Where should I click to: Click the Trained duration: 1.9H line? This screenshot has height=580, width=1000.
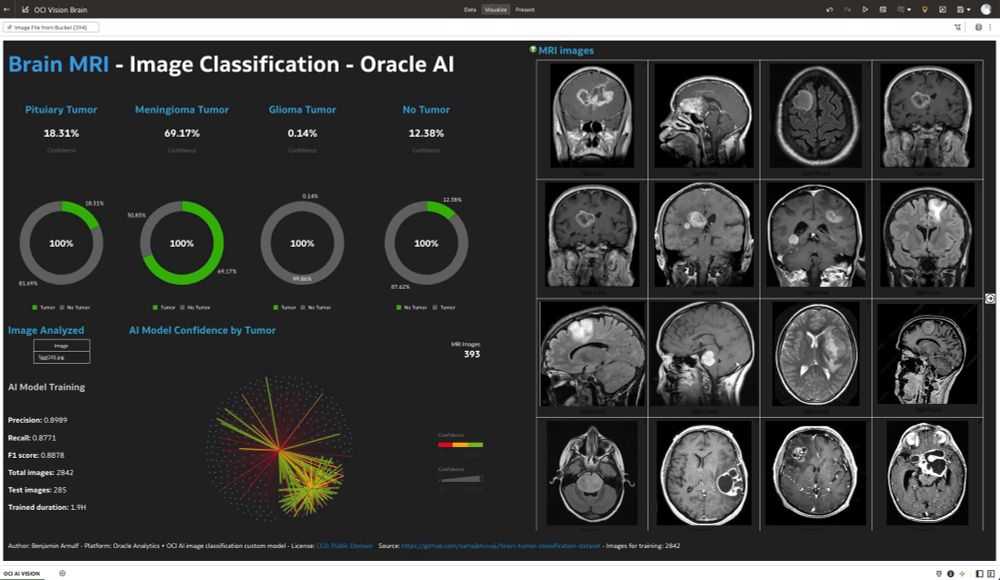pos(47,507)
